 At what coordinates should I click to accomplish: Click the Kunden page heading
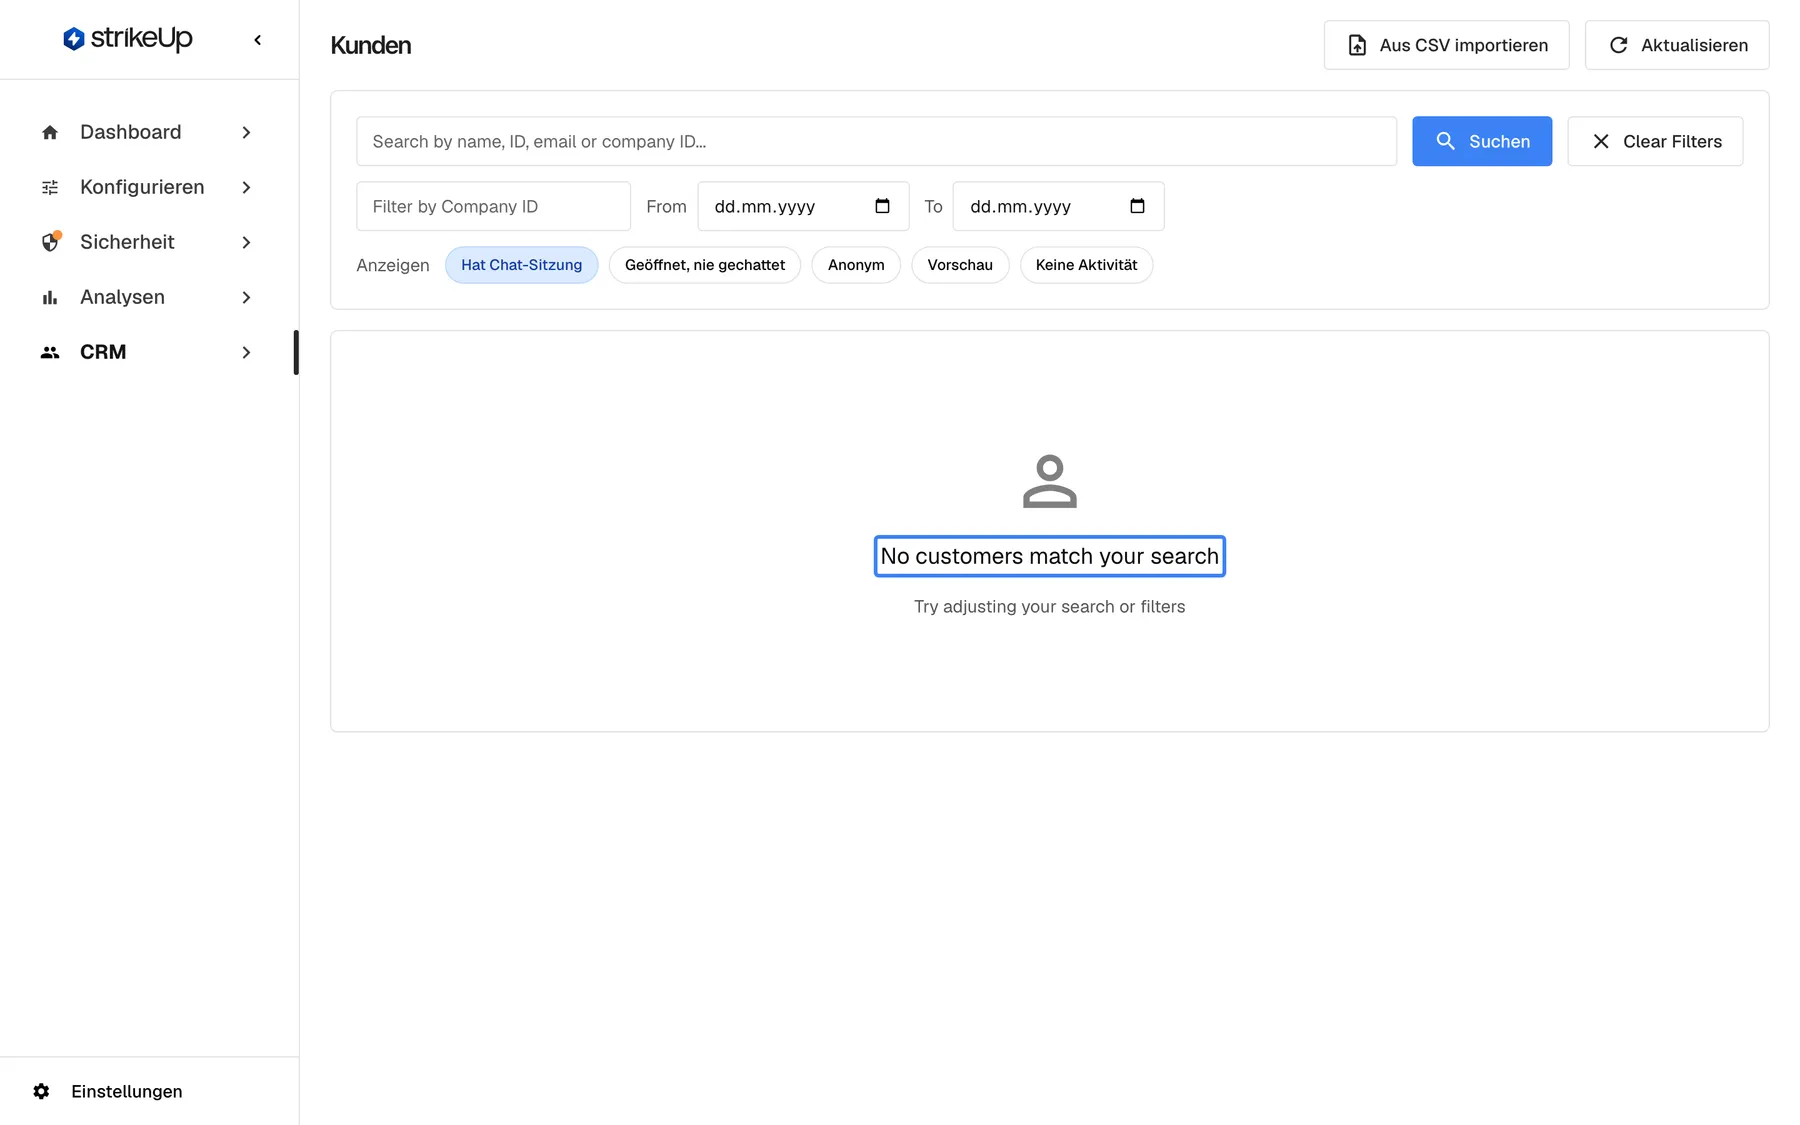click(x=370, y=45)
